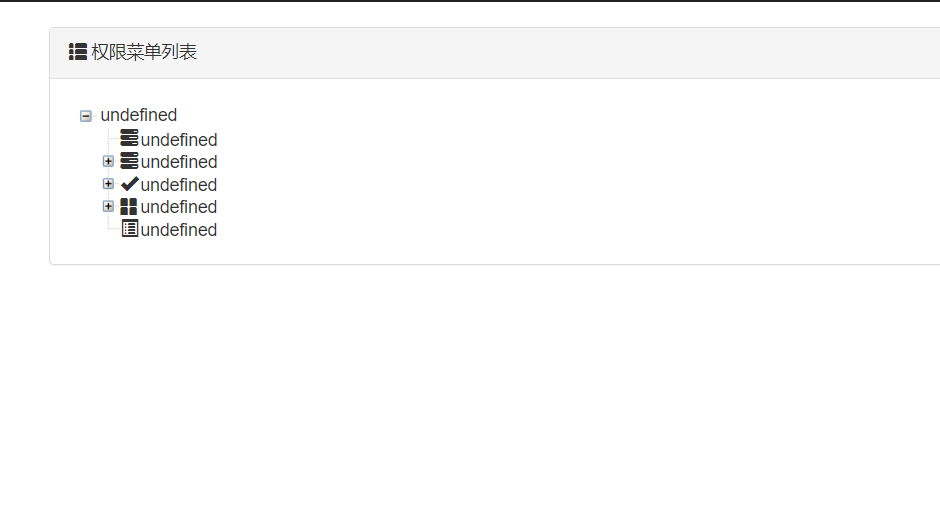940x511 pixels.
Task: Expand the node with second server-stack icon
Action: click(x=108, y=161)
